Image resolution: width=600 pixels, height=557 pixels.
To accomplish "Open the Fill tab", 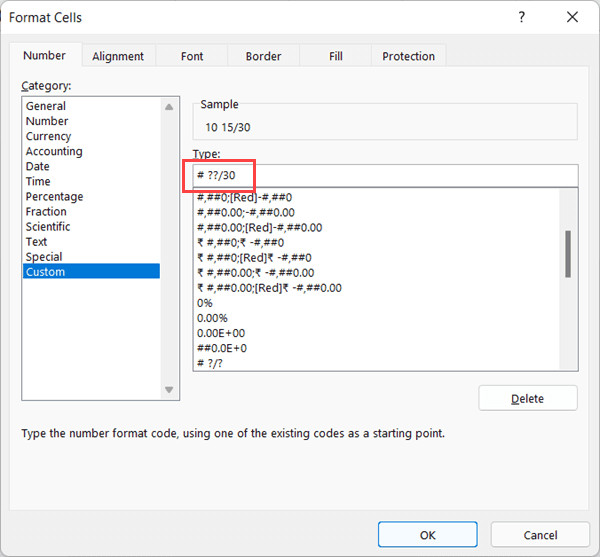I will pos(335,57).
